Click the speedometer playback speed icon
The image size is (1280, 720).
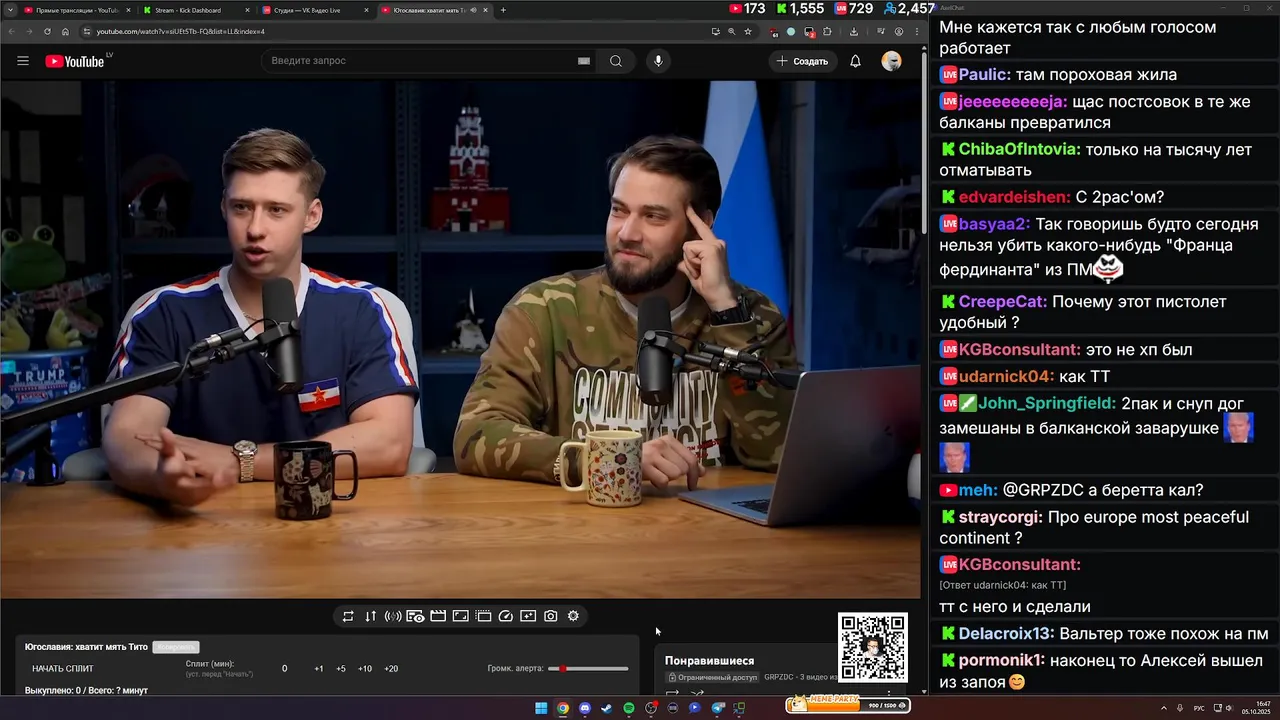click(505, 616)
